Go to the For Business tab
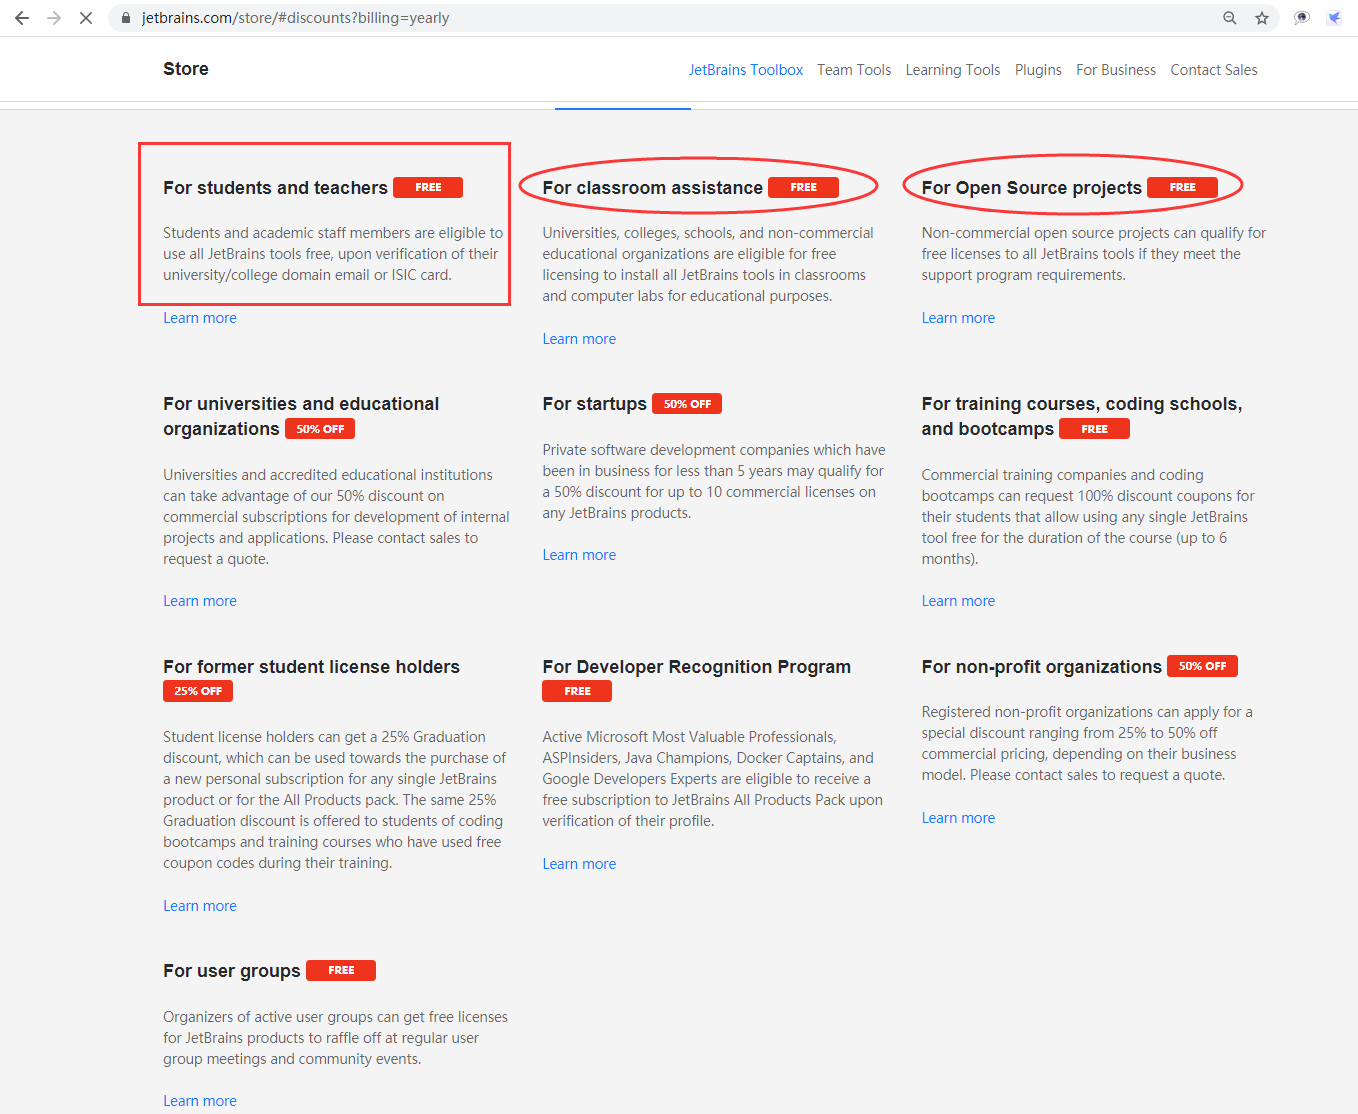 1116,70
